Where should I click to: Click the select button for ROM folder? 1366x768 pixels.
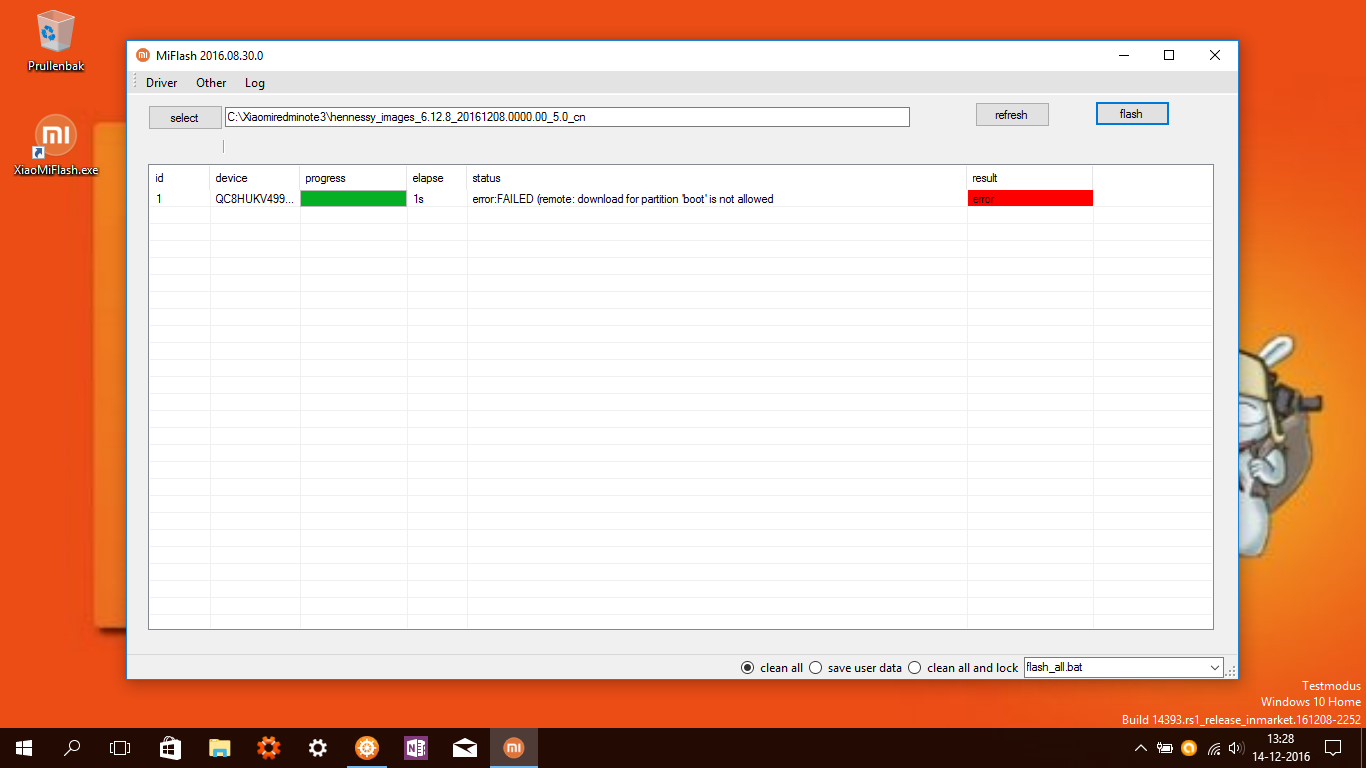click(185, 118)
